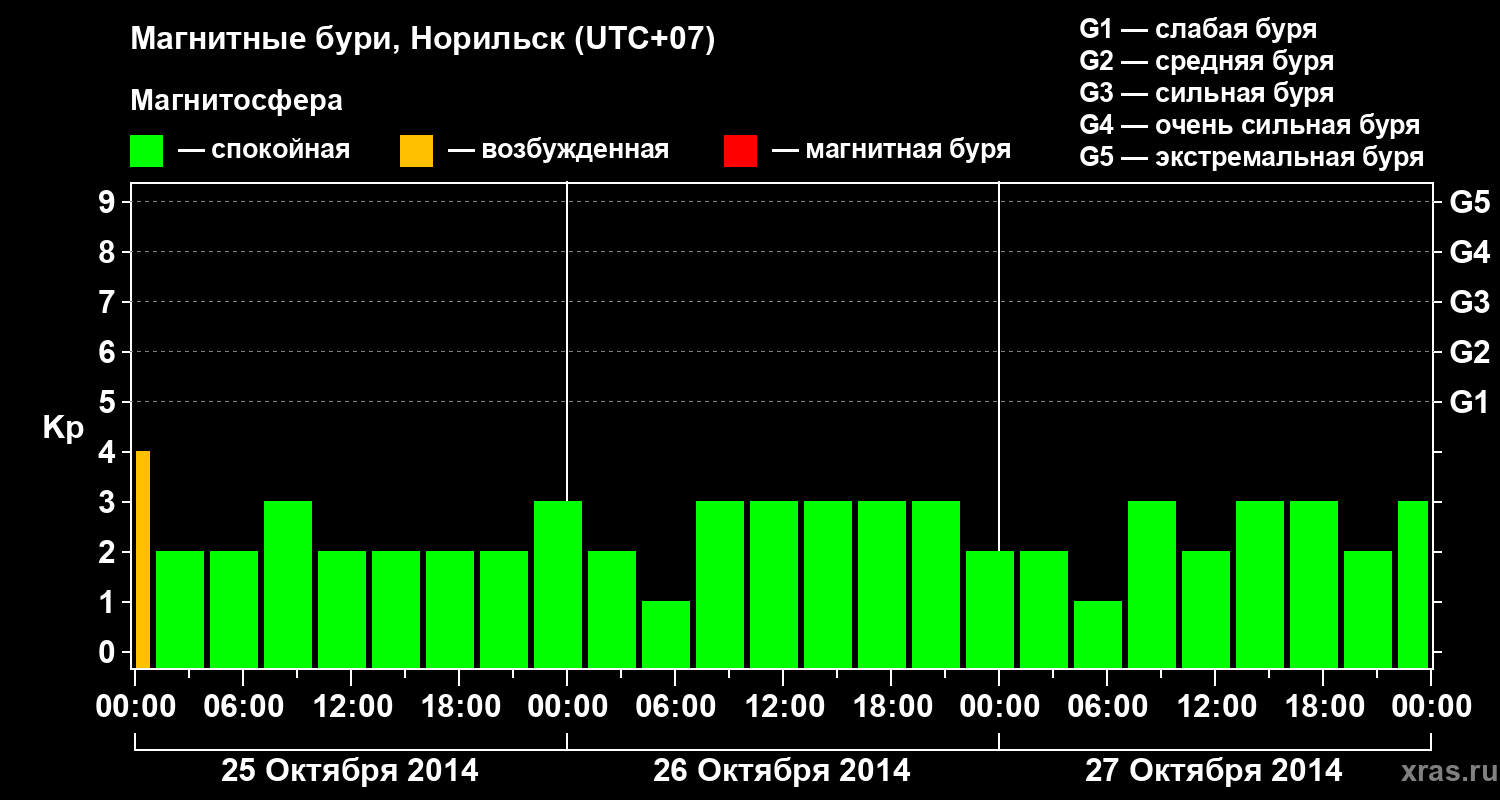Click the Kp axis value '4'
Viewport: 1500px width, 800px height.
[109, 452]
